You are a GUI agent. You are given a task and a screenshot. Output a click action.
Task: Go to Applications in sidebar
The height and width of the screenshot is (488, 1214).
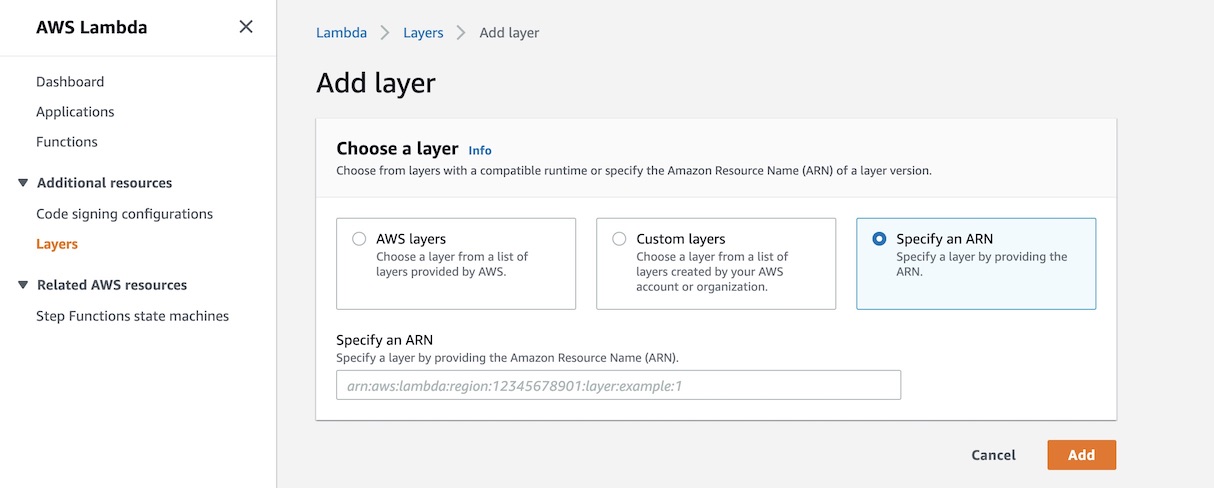pyautogui.click(x=75, y=112)
